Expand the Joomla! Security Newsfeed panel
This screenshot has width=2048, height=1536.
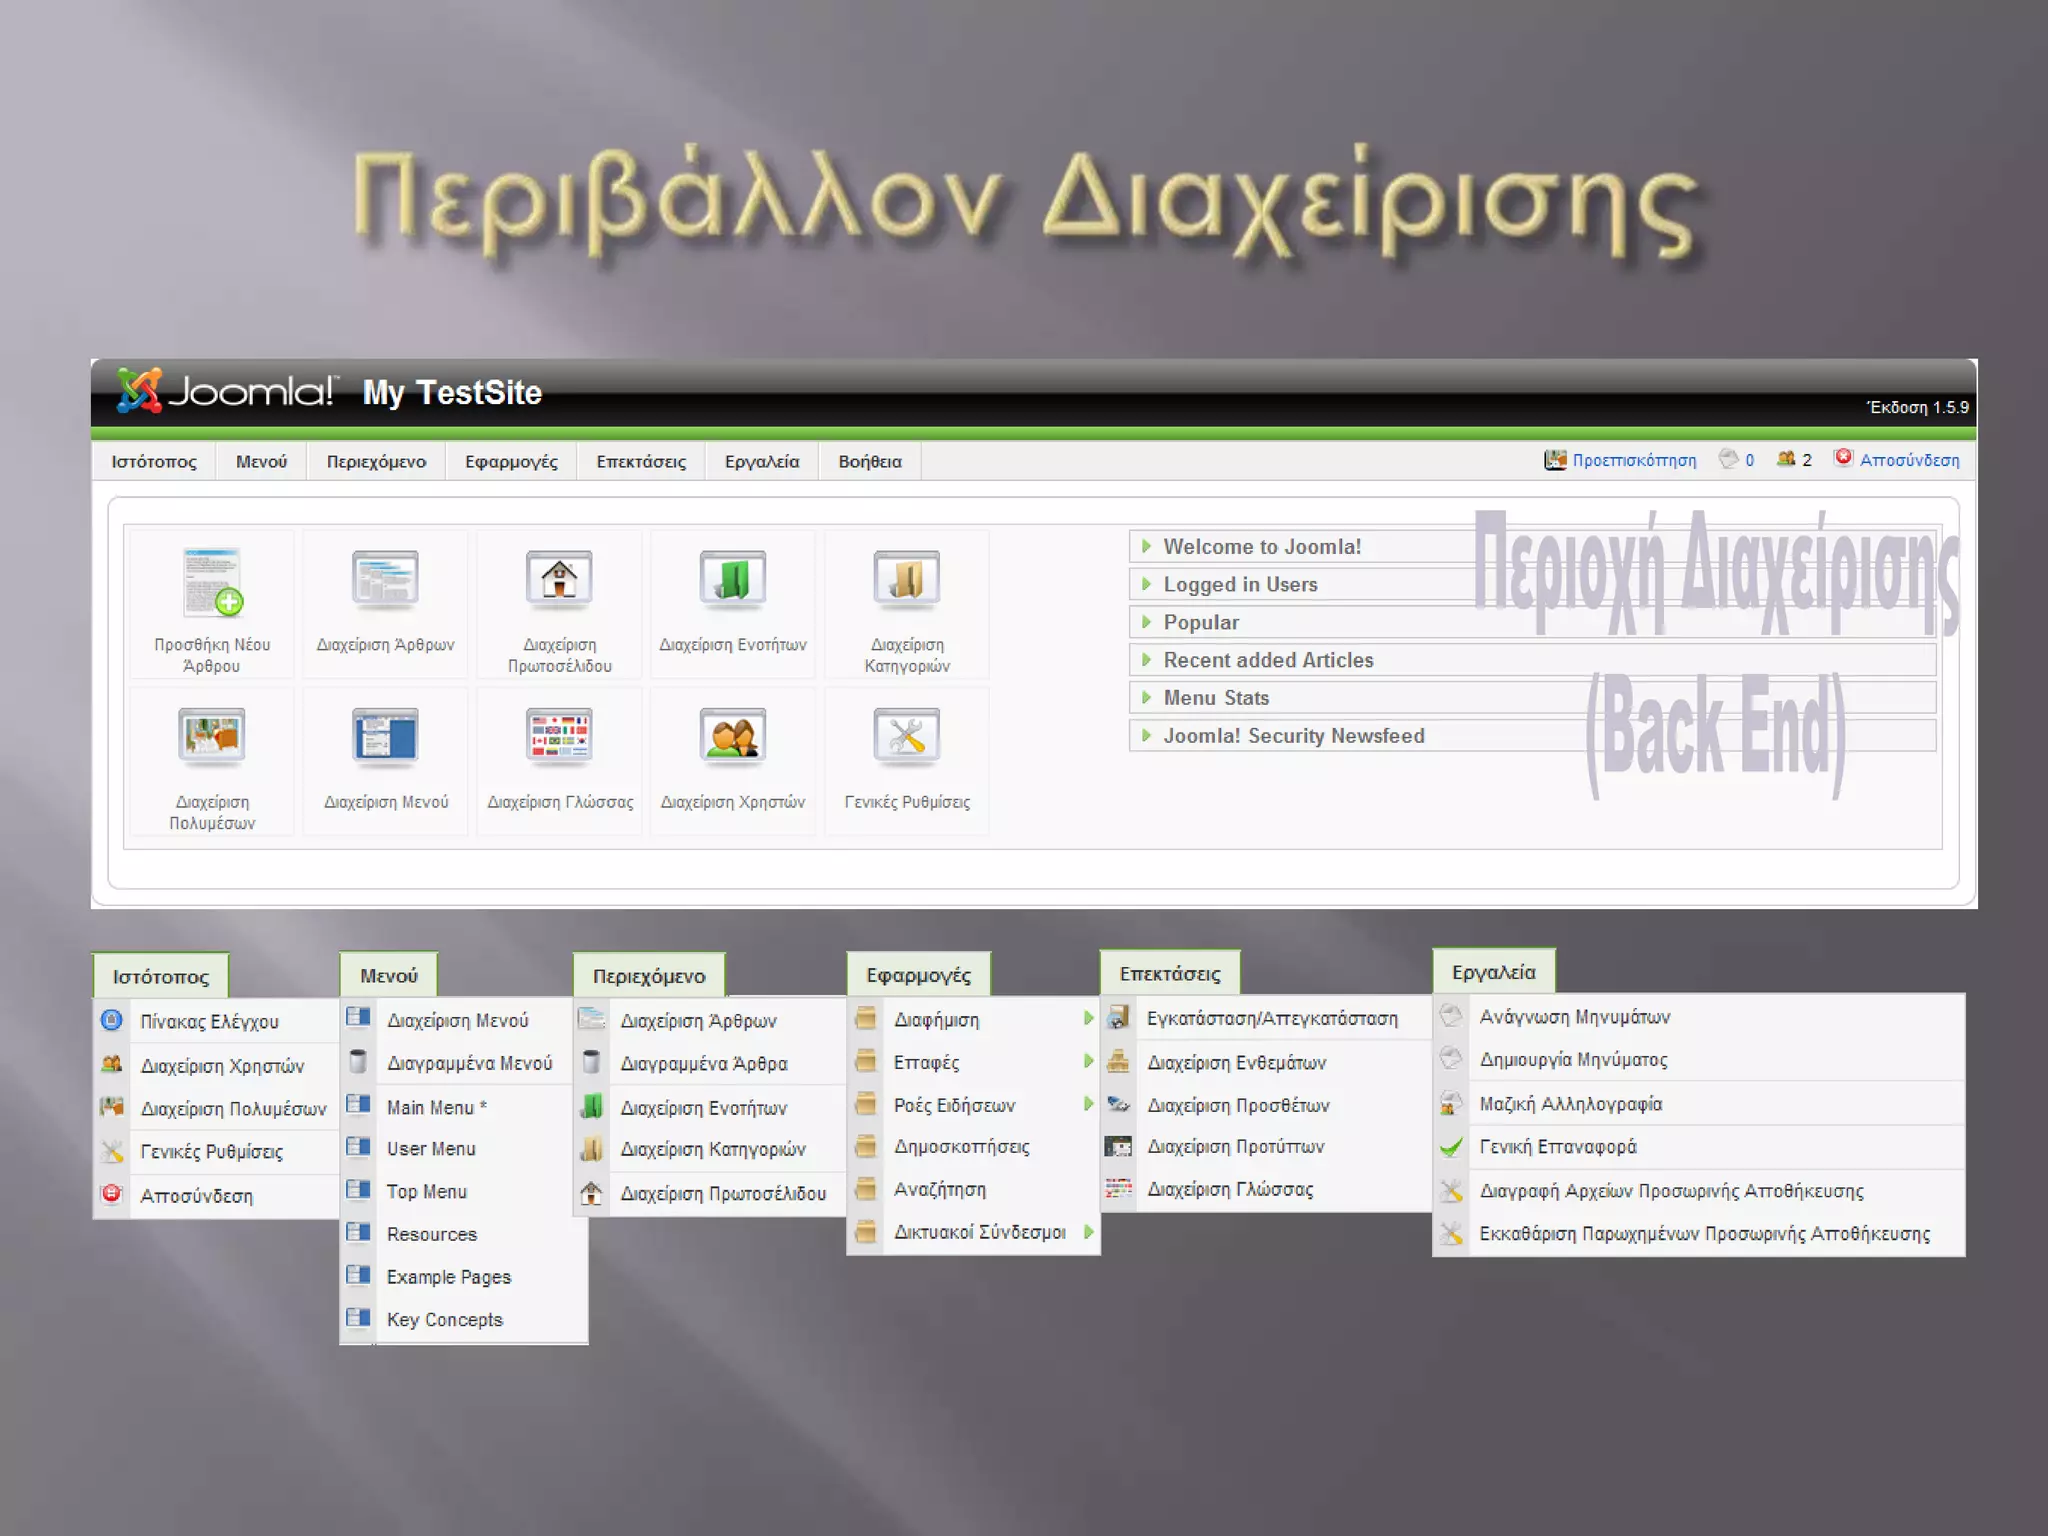click(x=1293, y=736)
